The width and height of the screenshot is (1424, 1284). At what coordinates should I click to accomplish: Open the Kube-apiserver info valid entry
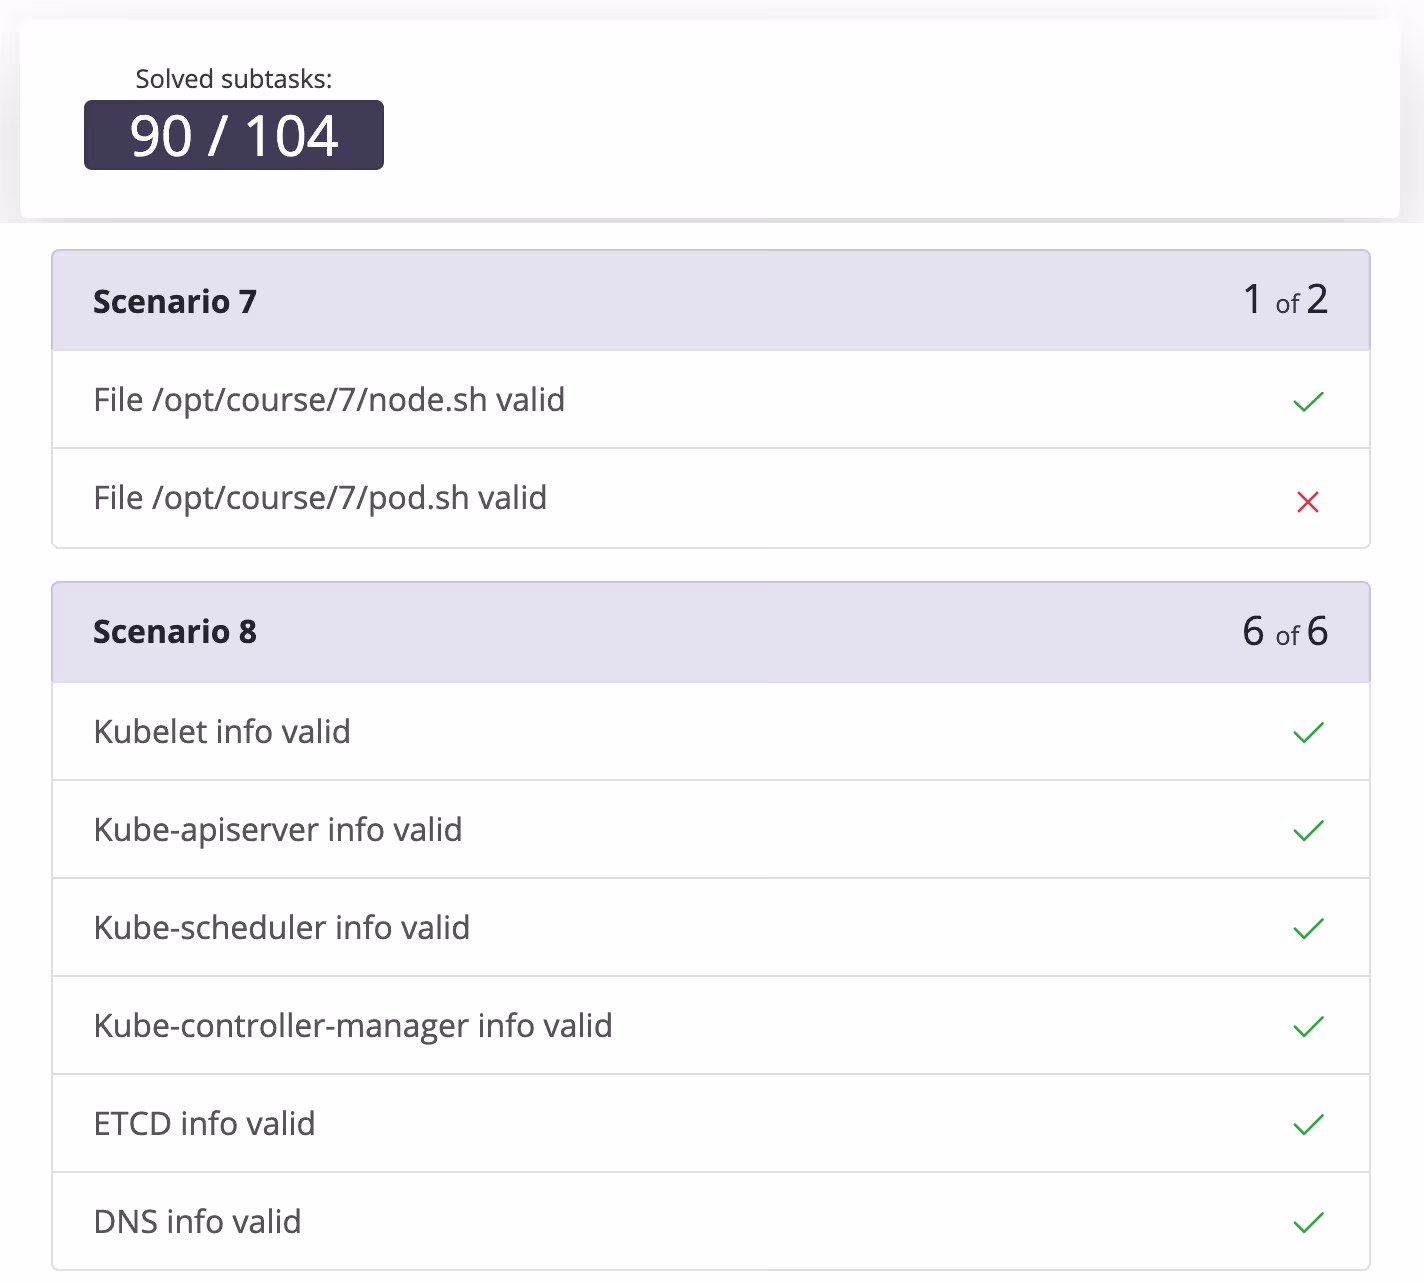pyautogui.click(x=278, y=830)
